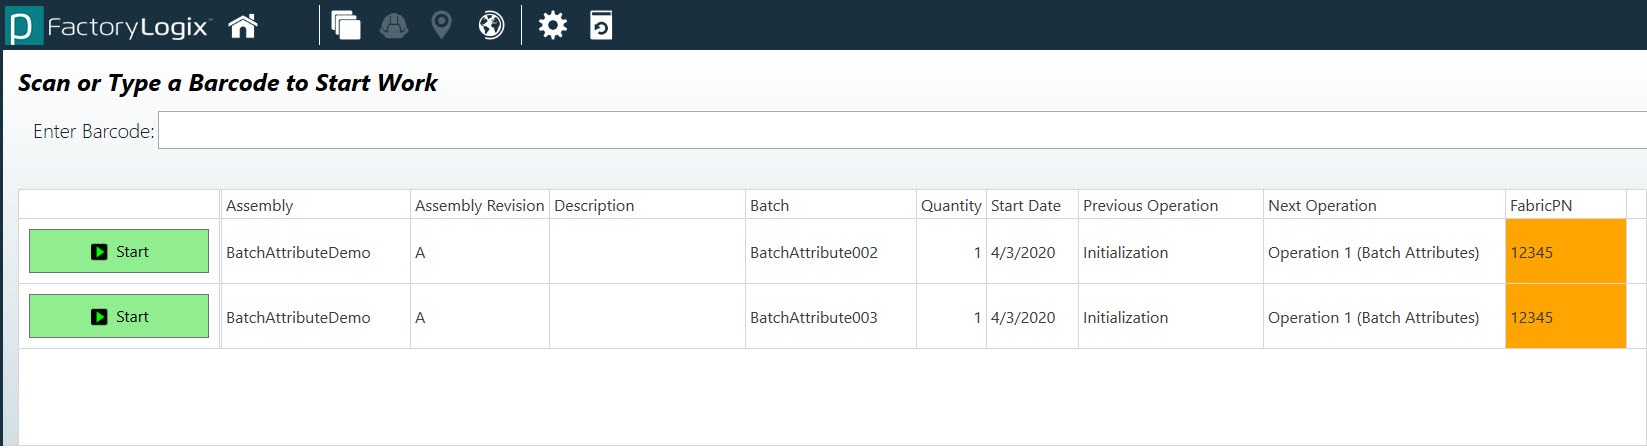The height and width of the screenshot is (448, 1647).
Task: Click the stacked windows icon in toolbar
Action: click(x=346, y=25)
